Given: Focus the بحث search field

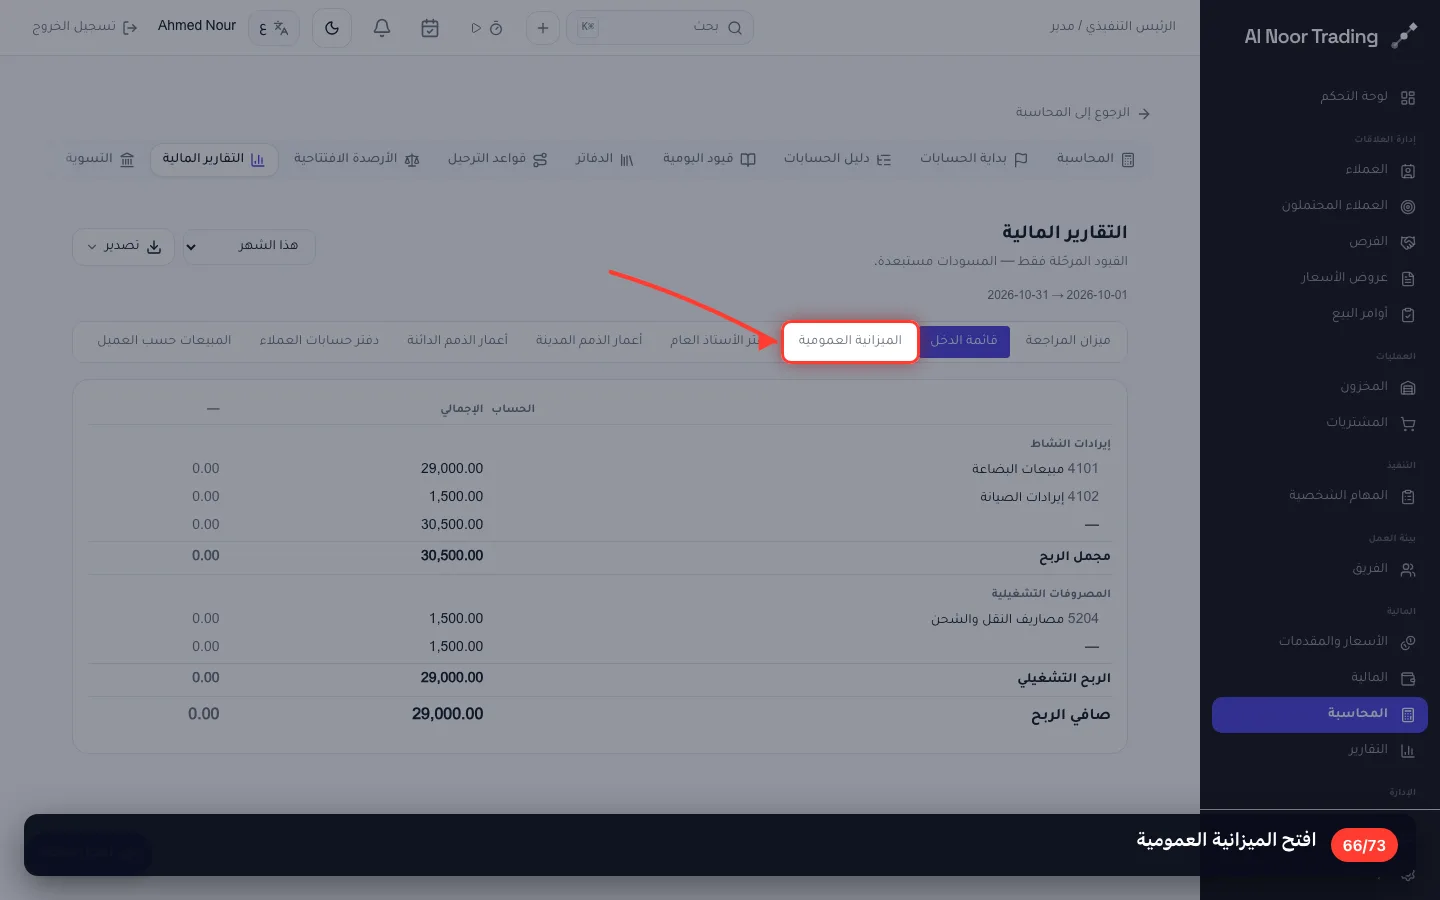Looking at the screenshot, I should tap(660, 28).
